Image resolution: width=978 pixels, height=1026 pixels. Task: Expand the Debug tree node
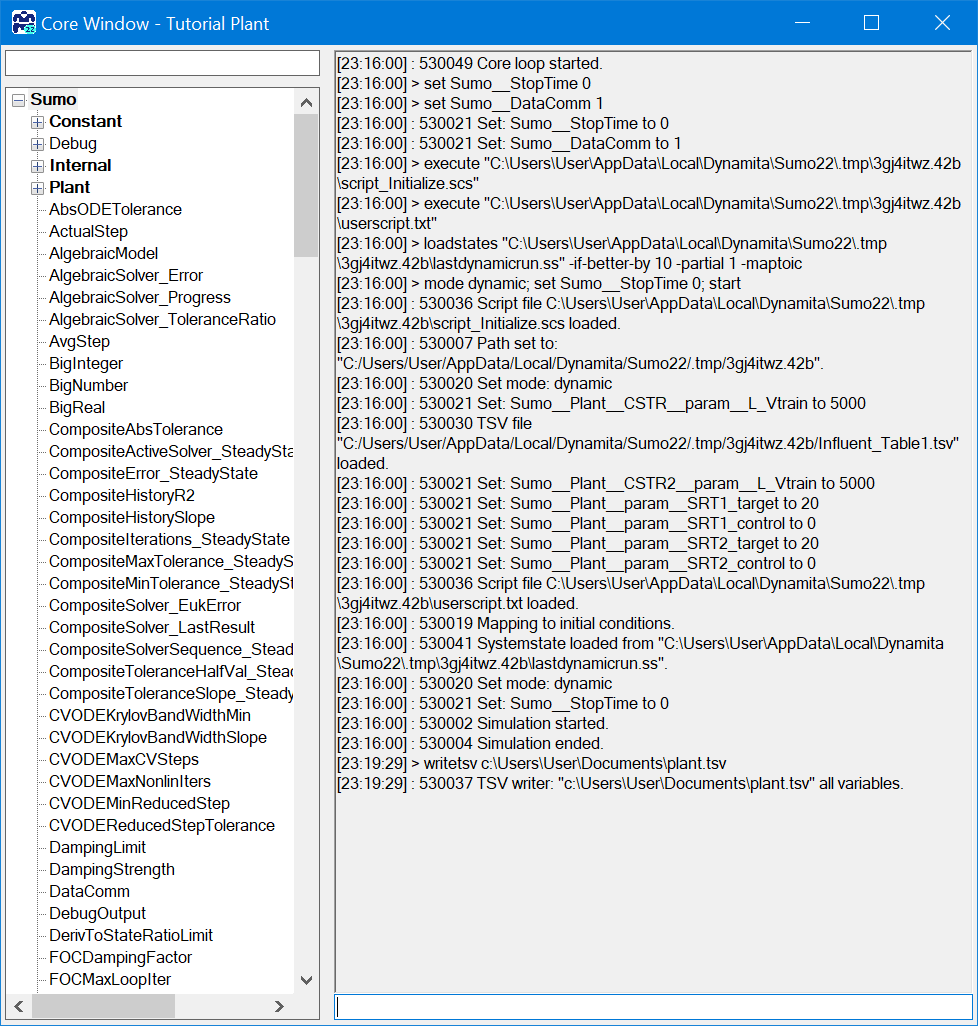click(38, 144)
